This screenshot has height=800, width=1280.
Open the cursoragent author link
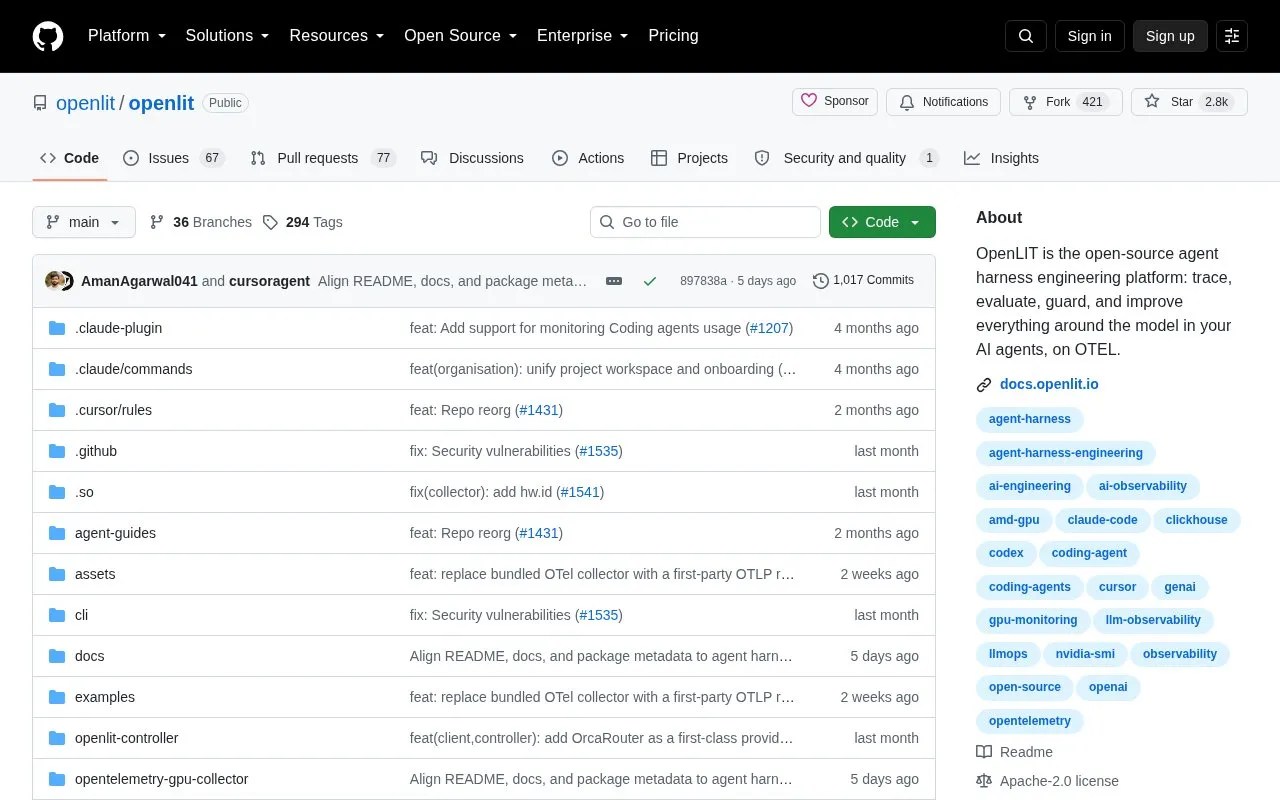[269, 281]
